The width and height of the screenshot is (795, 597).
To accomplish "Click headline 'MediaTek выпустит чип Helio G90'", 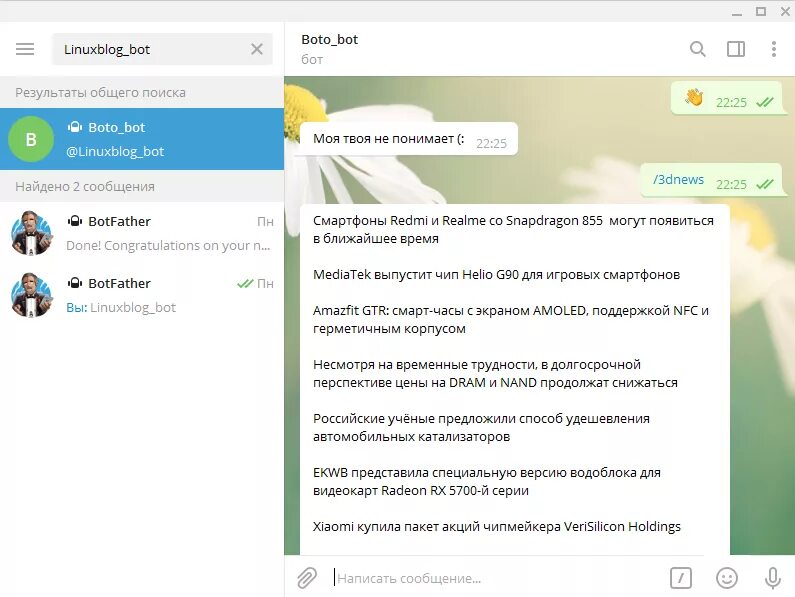I will (x=496, y=274).
